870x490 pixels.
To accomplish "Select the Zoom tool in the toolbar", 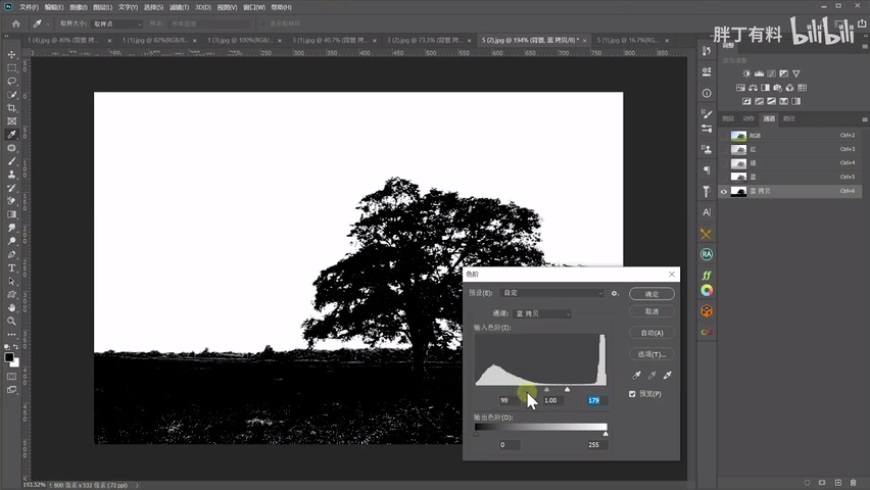I will pos(12,321).
